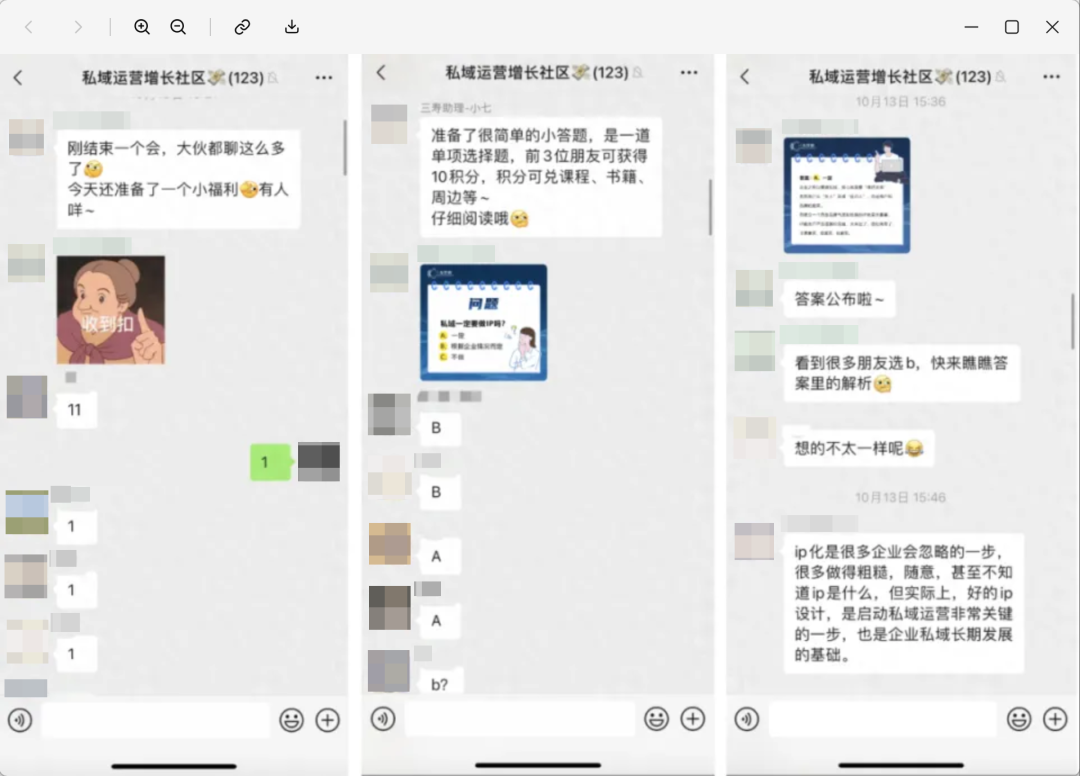Open emoji picker in right chat
This screenshot has width=1080, height=776.
pyautogui.click(x=1019, y=720)
